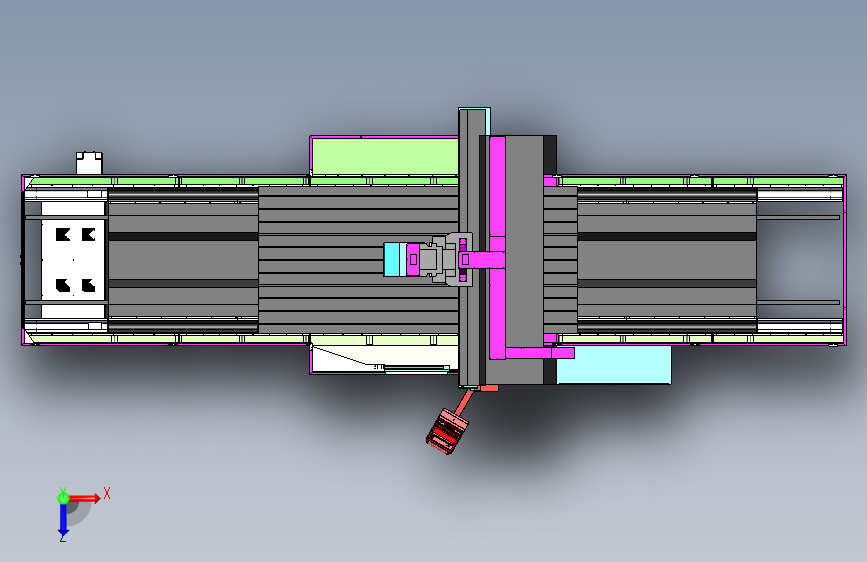The image size is (867, 562).
Task: Click the blue Z axis arrow of the triad
Action: [63, 520]
